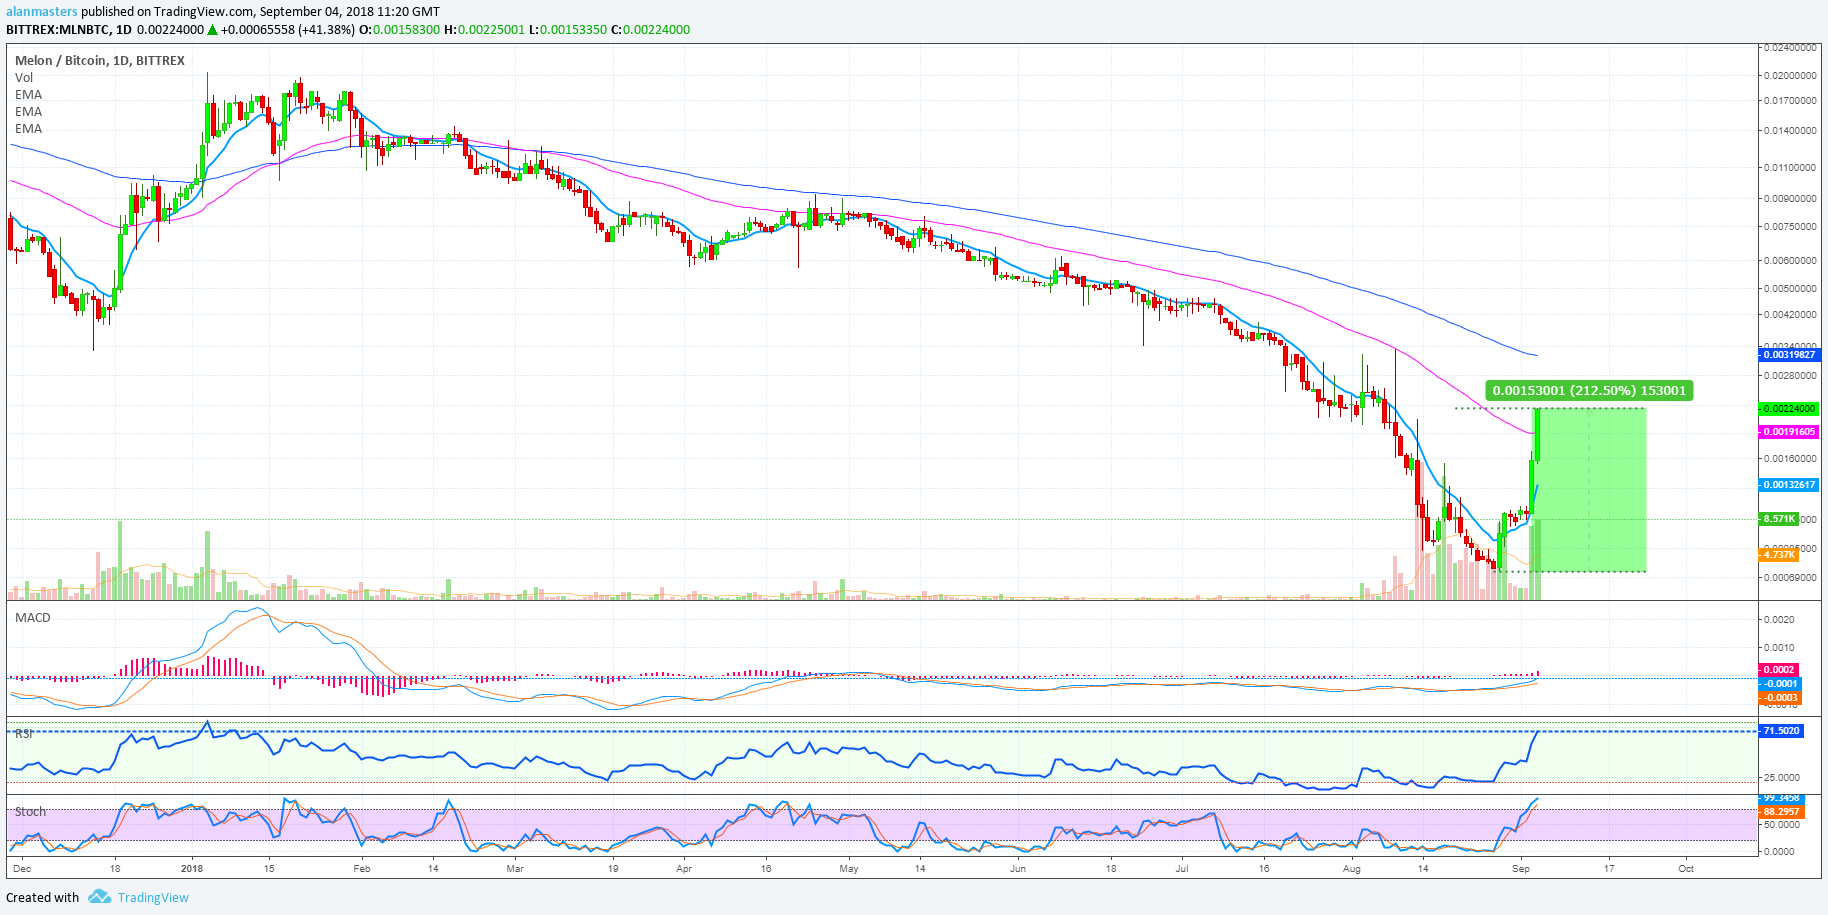
Task: Click the 0.00160000 price scale label
Action: pos(1790,459)
